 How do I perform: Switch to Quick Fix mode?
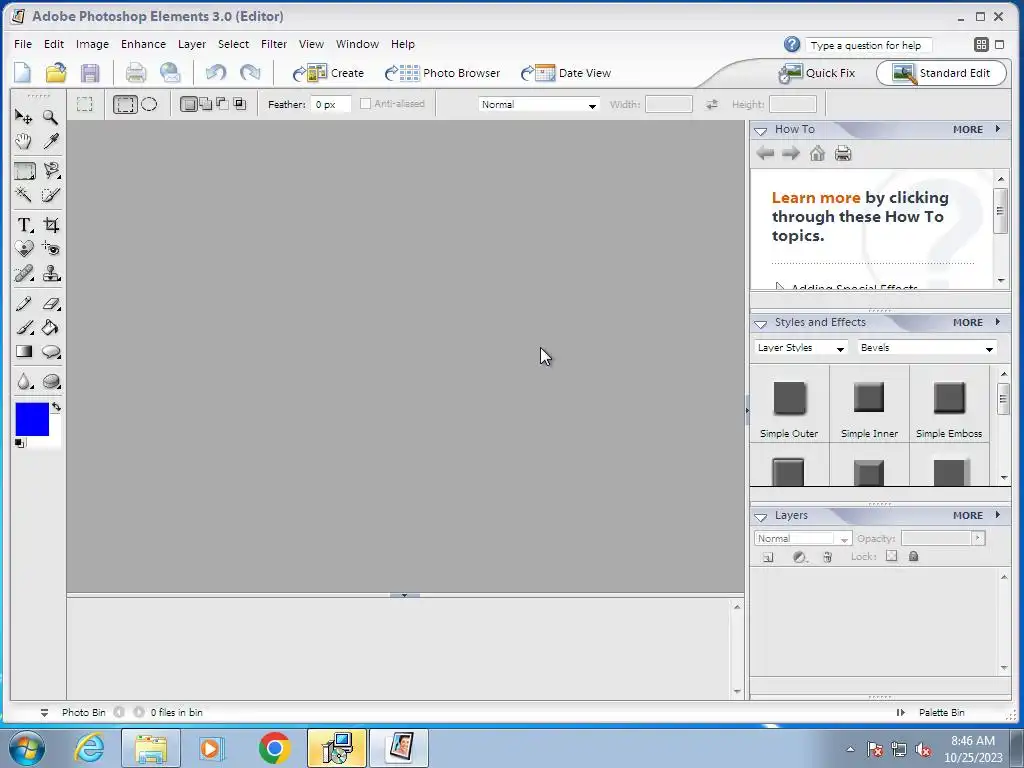(816, 73)
